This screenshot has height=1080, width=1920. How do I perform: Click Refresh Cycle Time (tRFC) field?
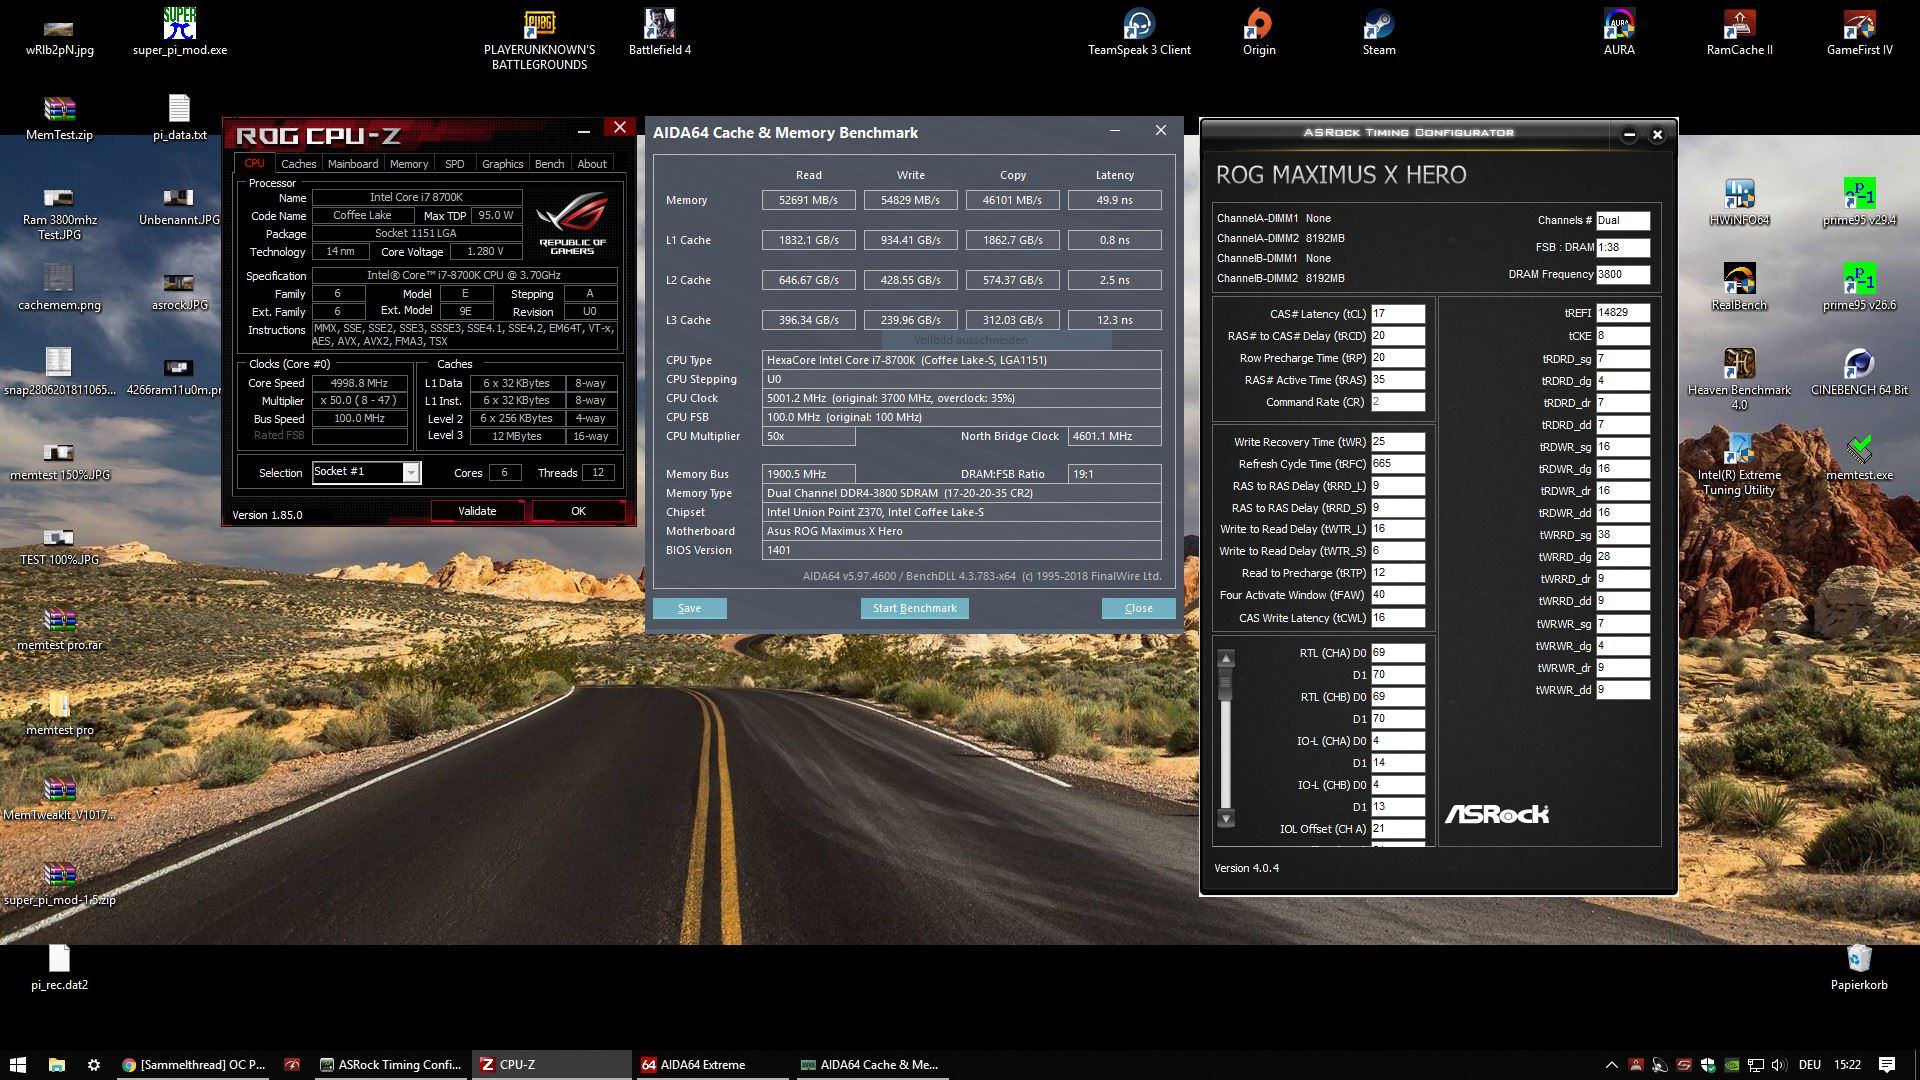click(x=1397, y=464)
